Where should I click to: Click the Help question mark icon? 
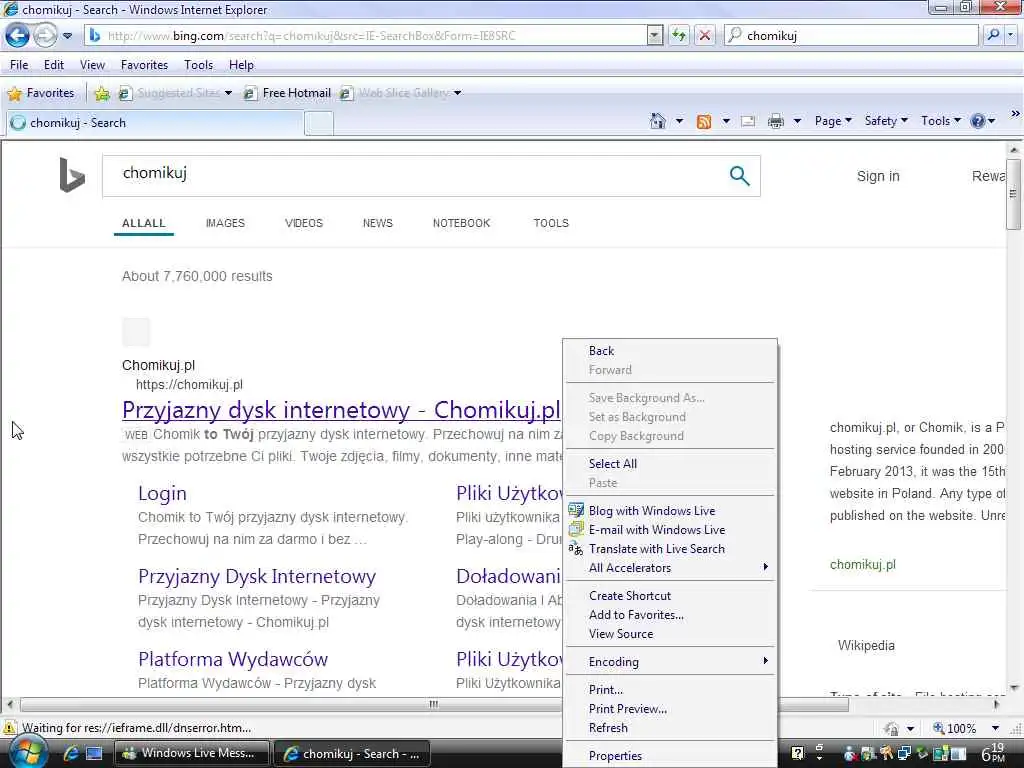point(978,121)
